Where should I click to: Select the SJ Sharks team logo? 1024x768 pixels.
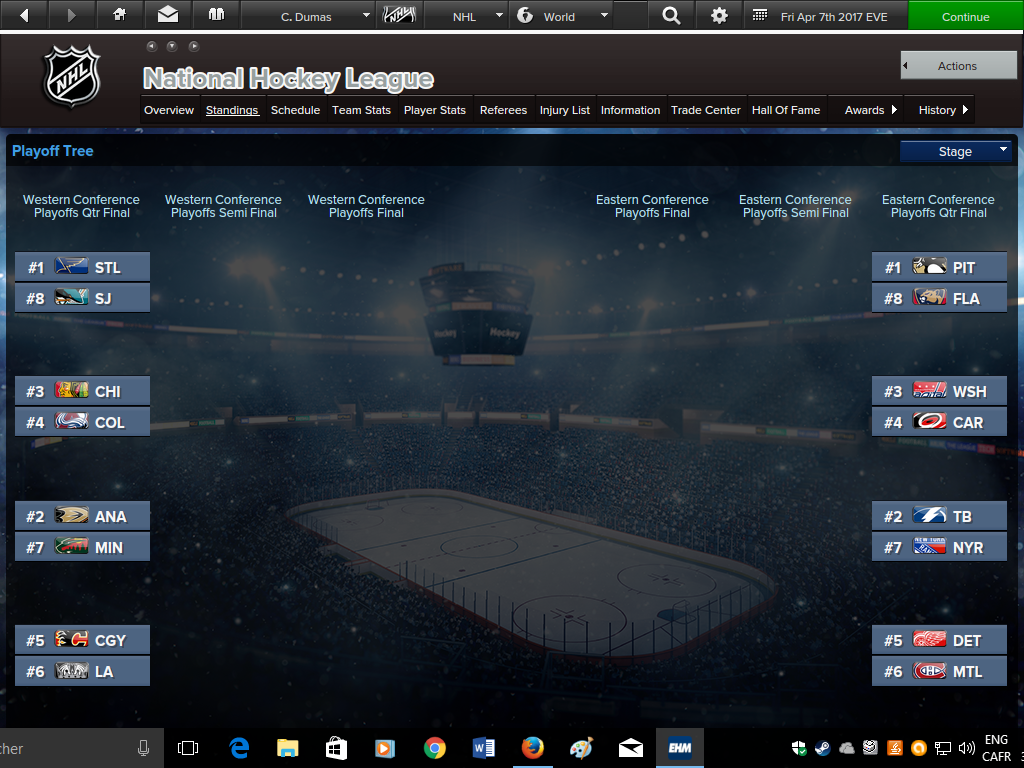71,298
